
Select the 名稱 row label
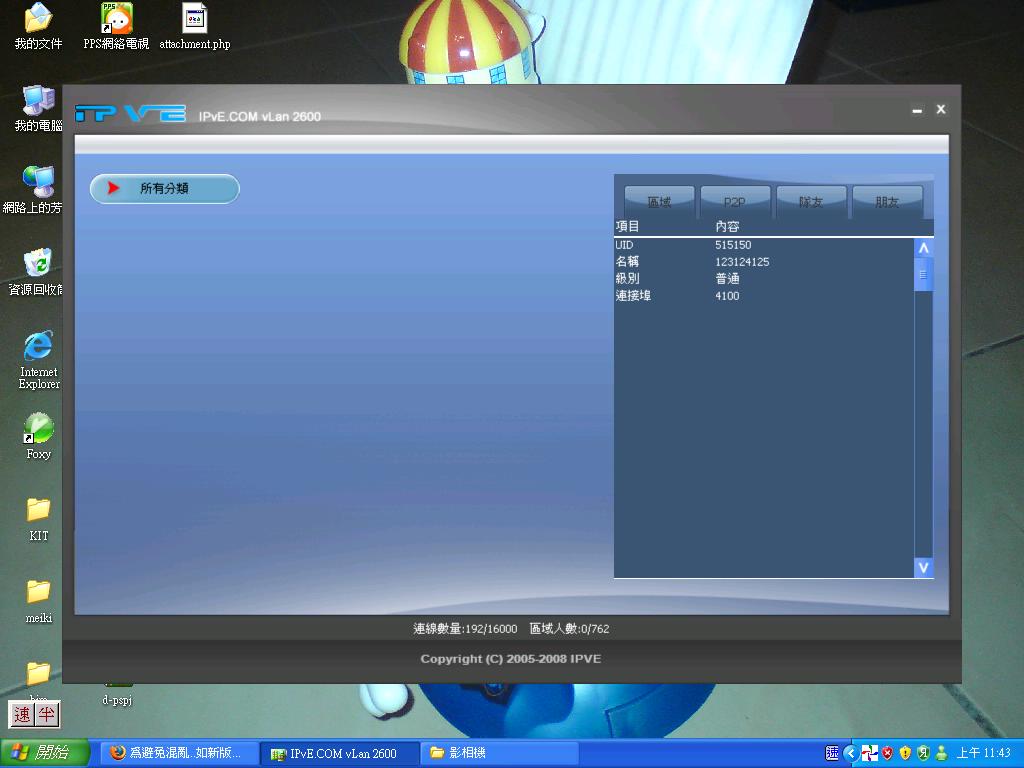(x=628, y=262)
